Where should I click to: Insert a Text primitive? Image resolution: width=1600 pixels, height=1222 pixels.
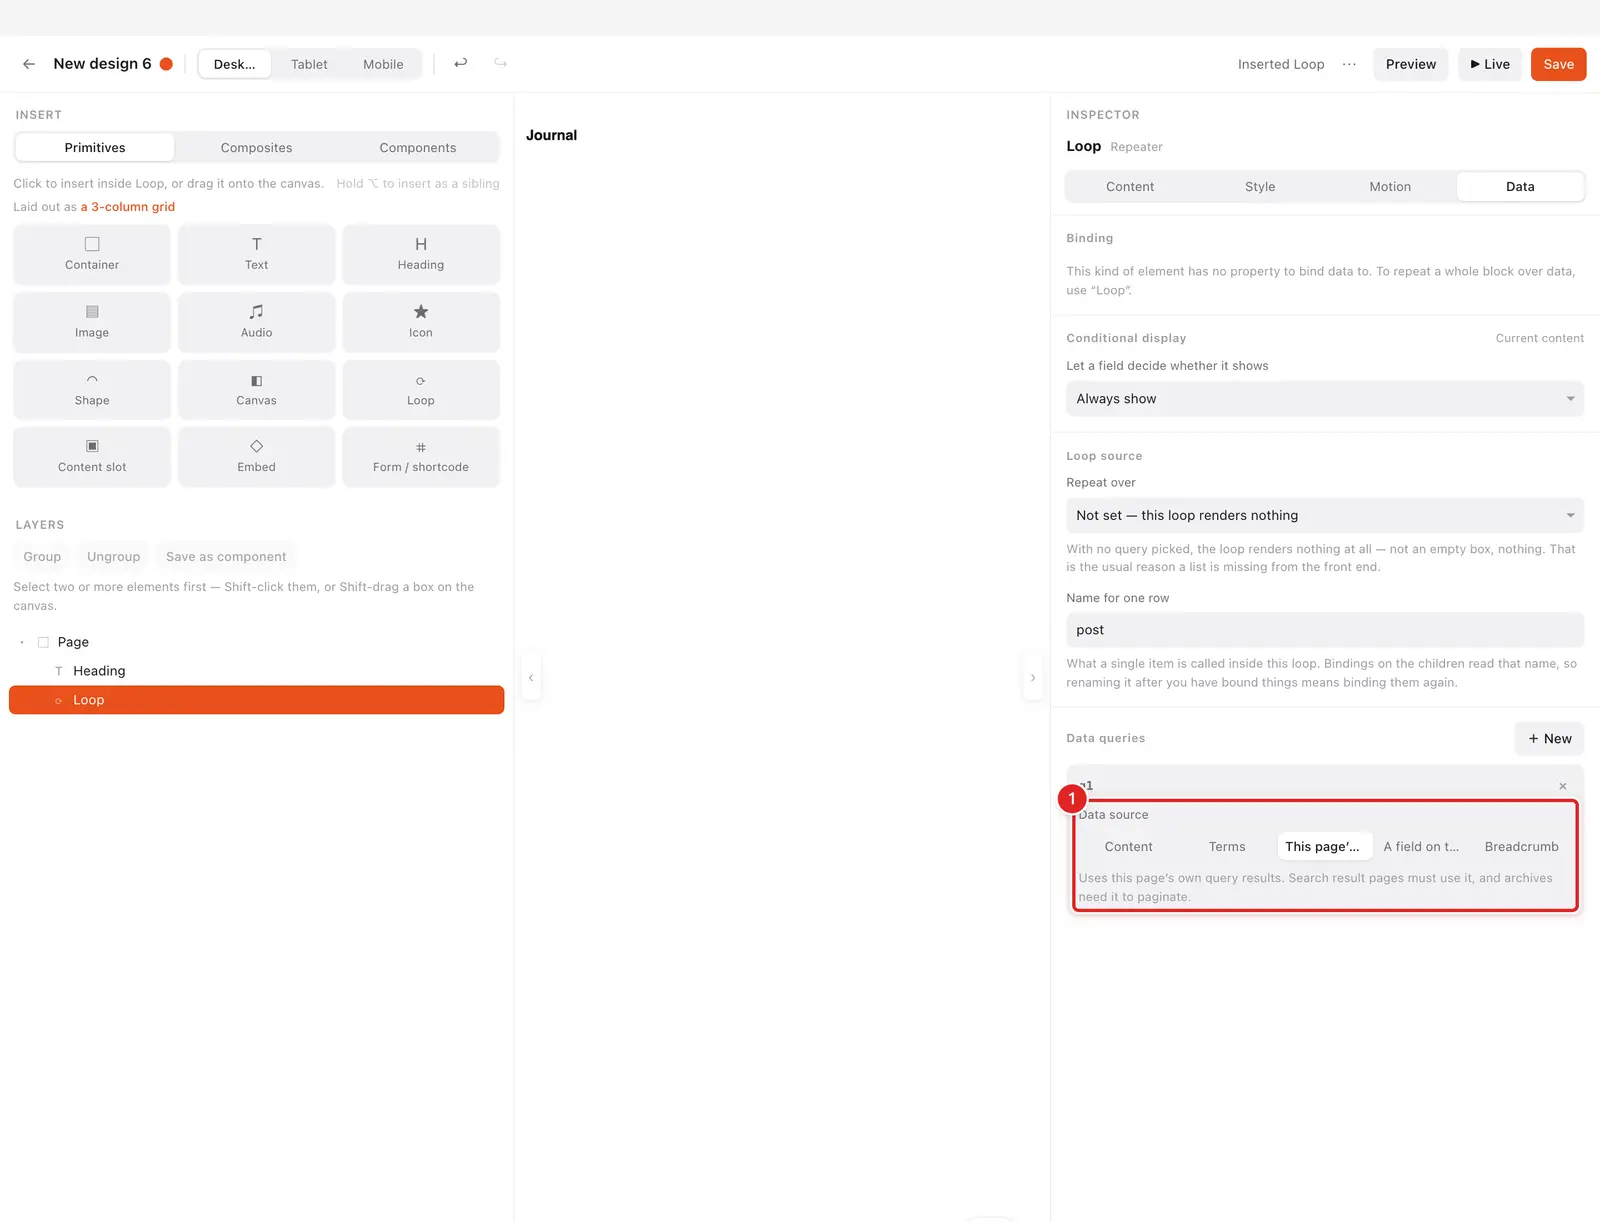click(256, 254)
